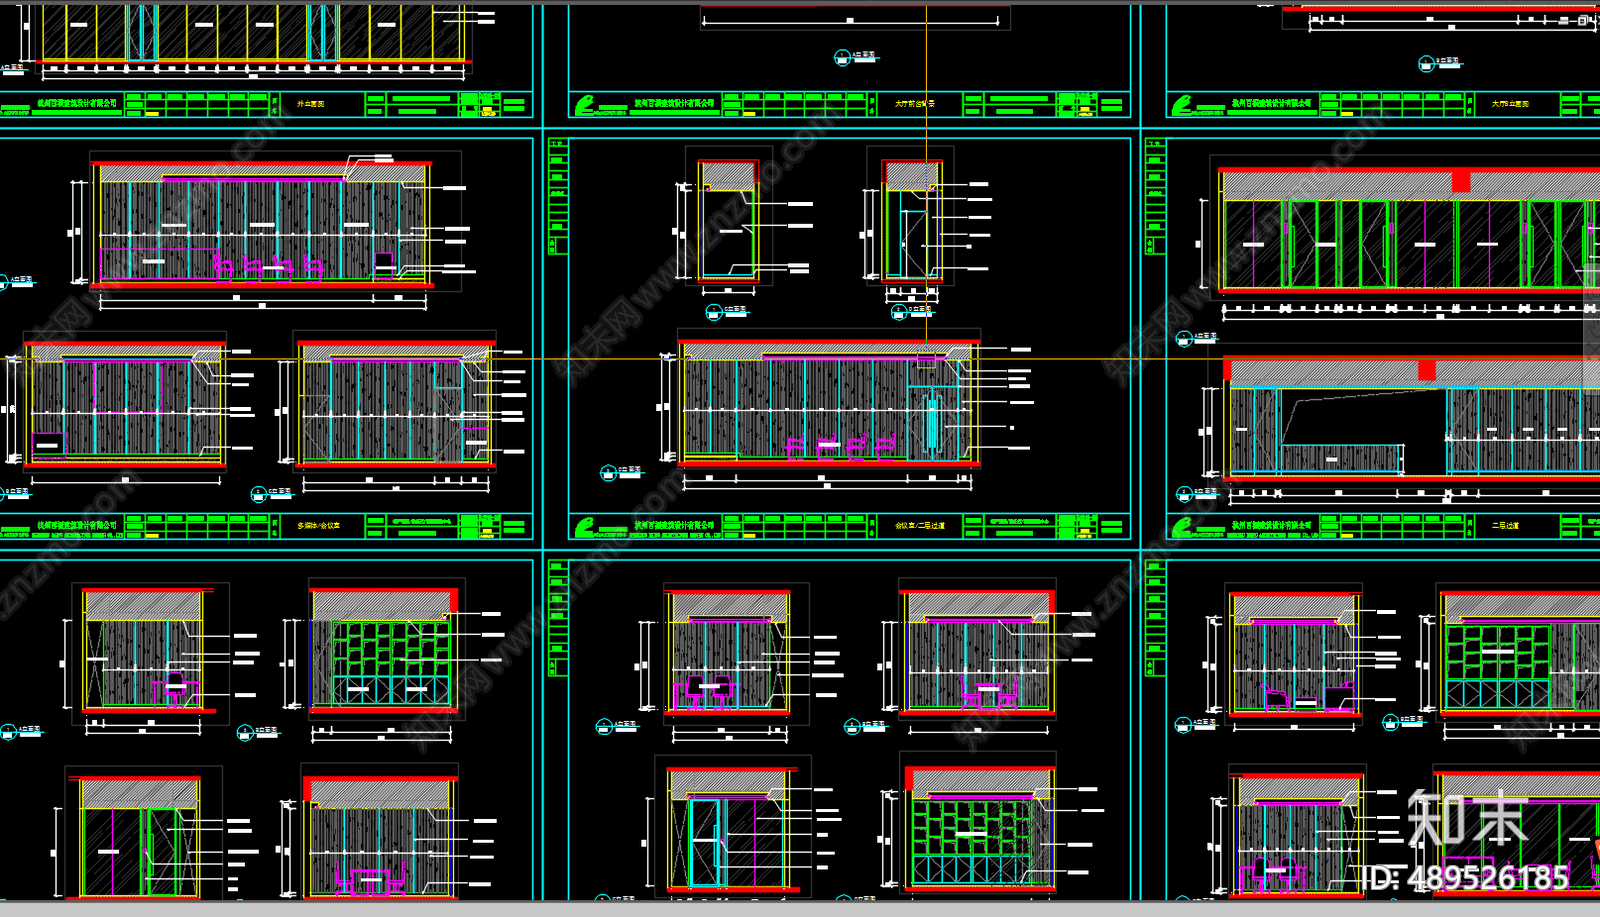Click the "外立面图" drawing title text

tap(311, 104)
